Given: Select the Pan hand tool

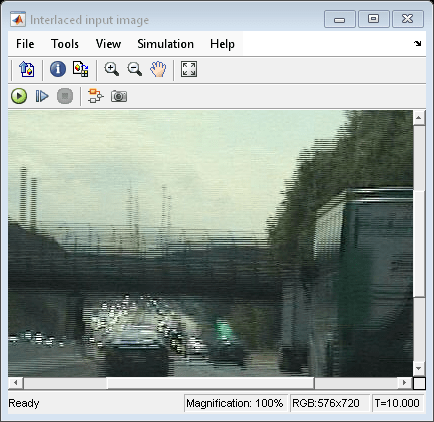Looking at the screenshot, I should pyautogui.click(x=158, y=69).
